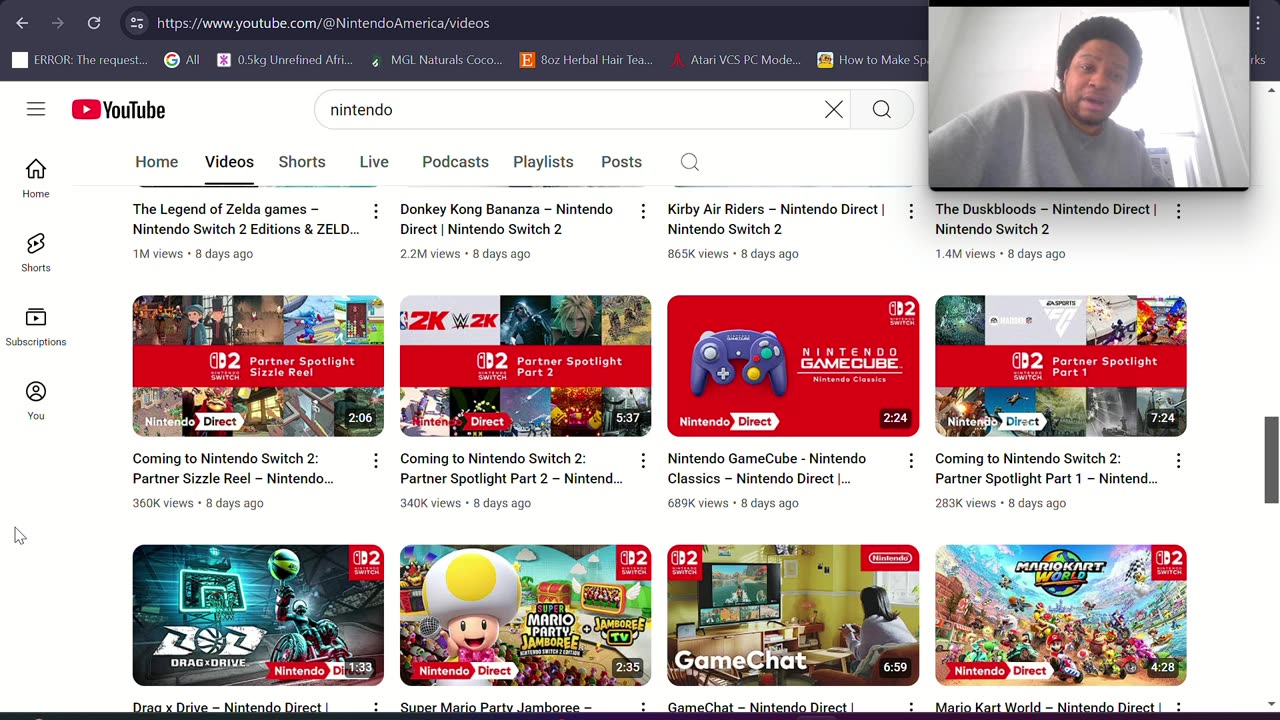
Task: Click the page vertical scrollbar thumb
Action: (1271, 460)
